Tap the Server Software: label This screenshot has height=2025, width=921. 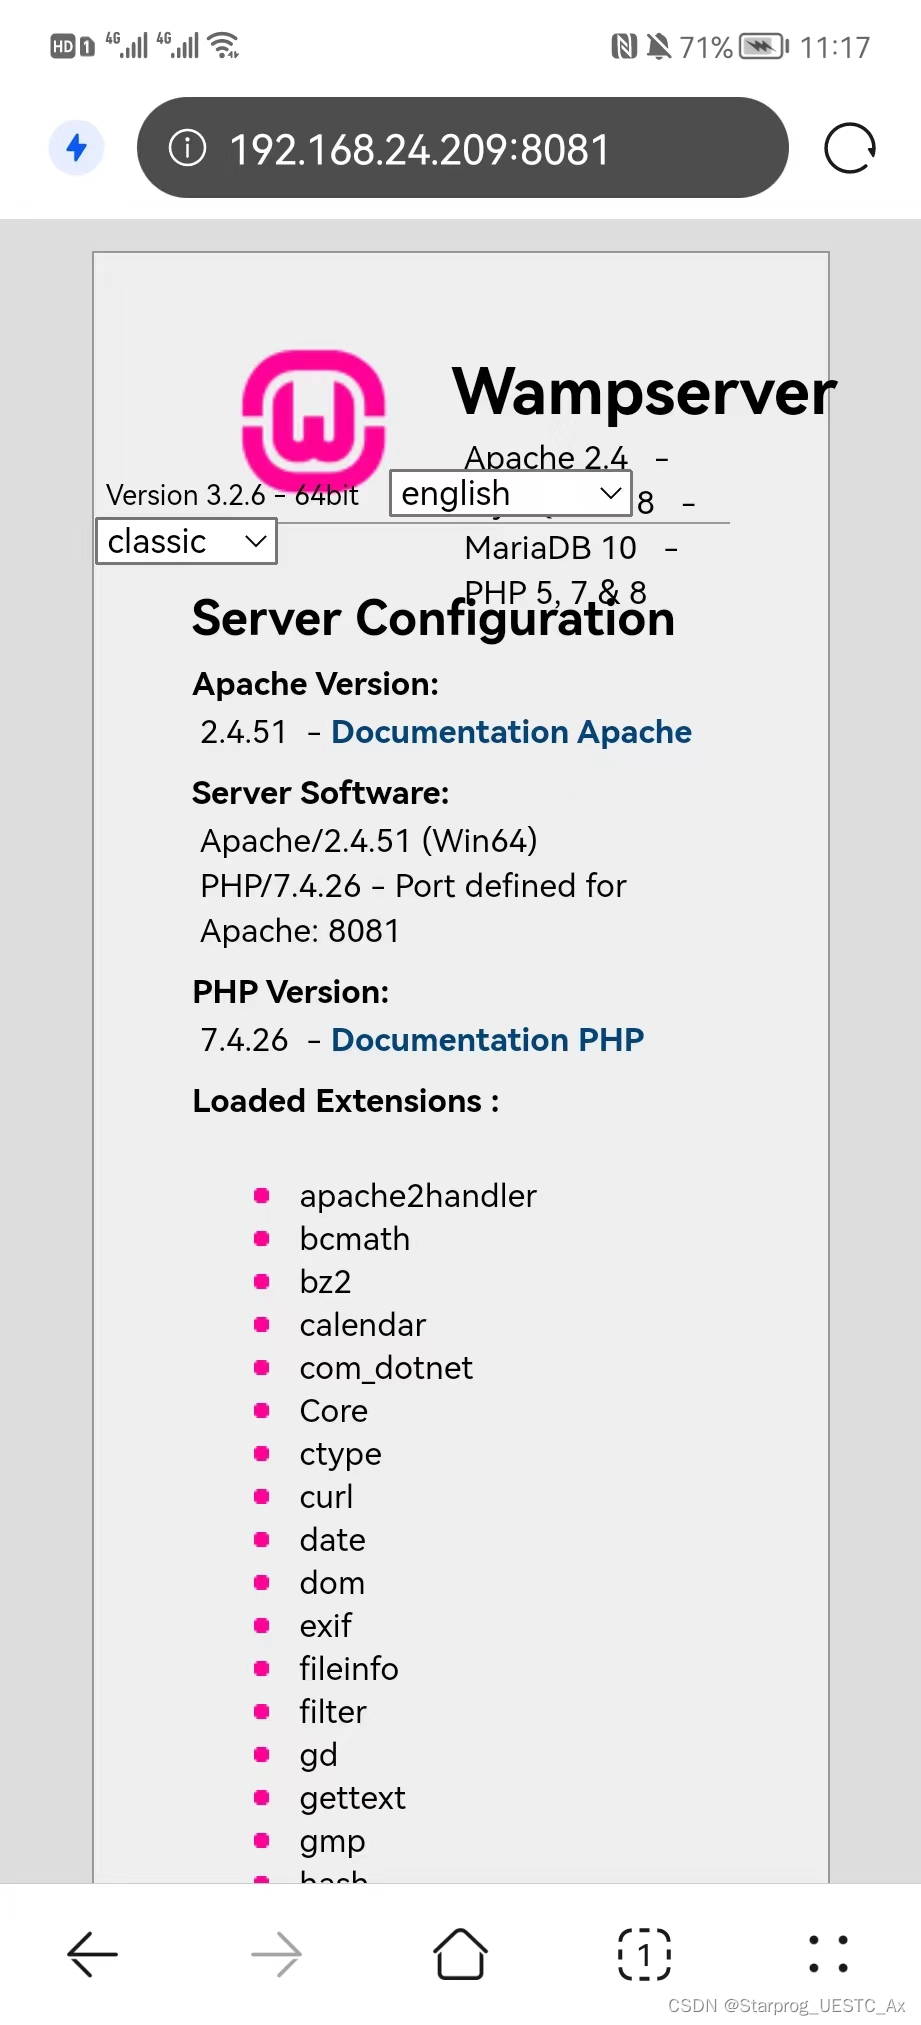(x=320, y=793)
